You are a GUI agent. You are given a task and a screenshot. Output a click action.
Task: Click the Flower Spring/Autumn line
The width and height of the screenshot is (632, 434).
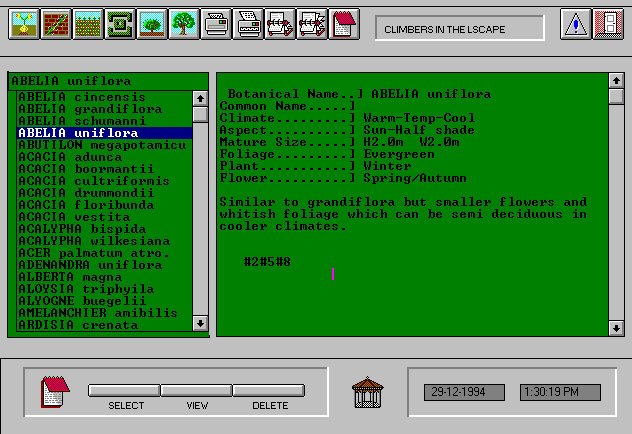[x=343, y=178]
